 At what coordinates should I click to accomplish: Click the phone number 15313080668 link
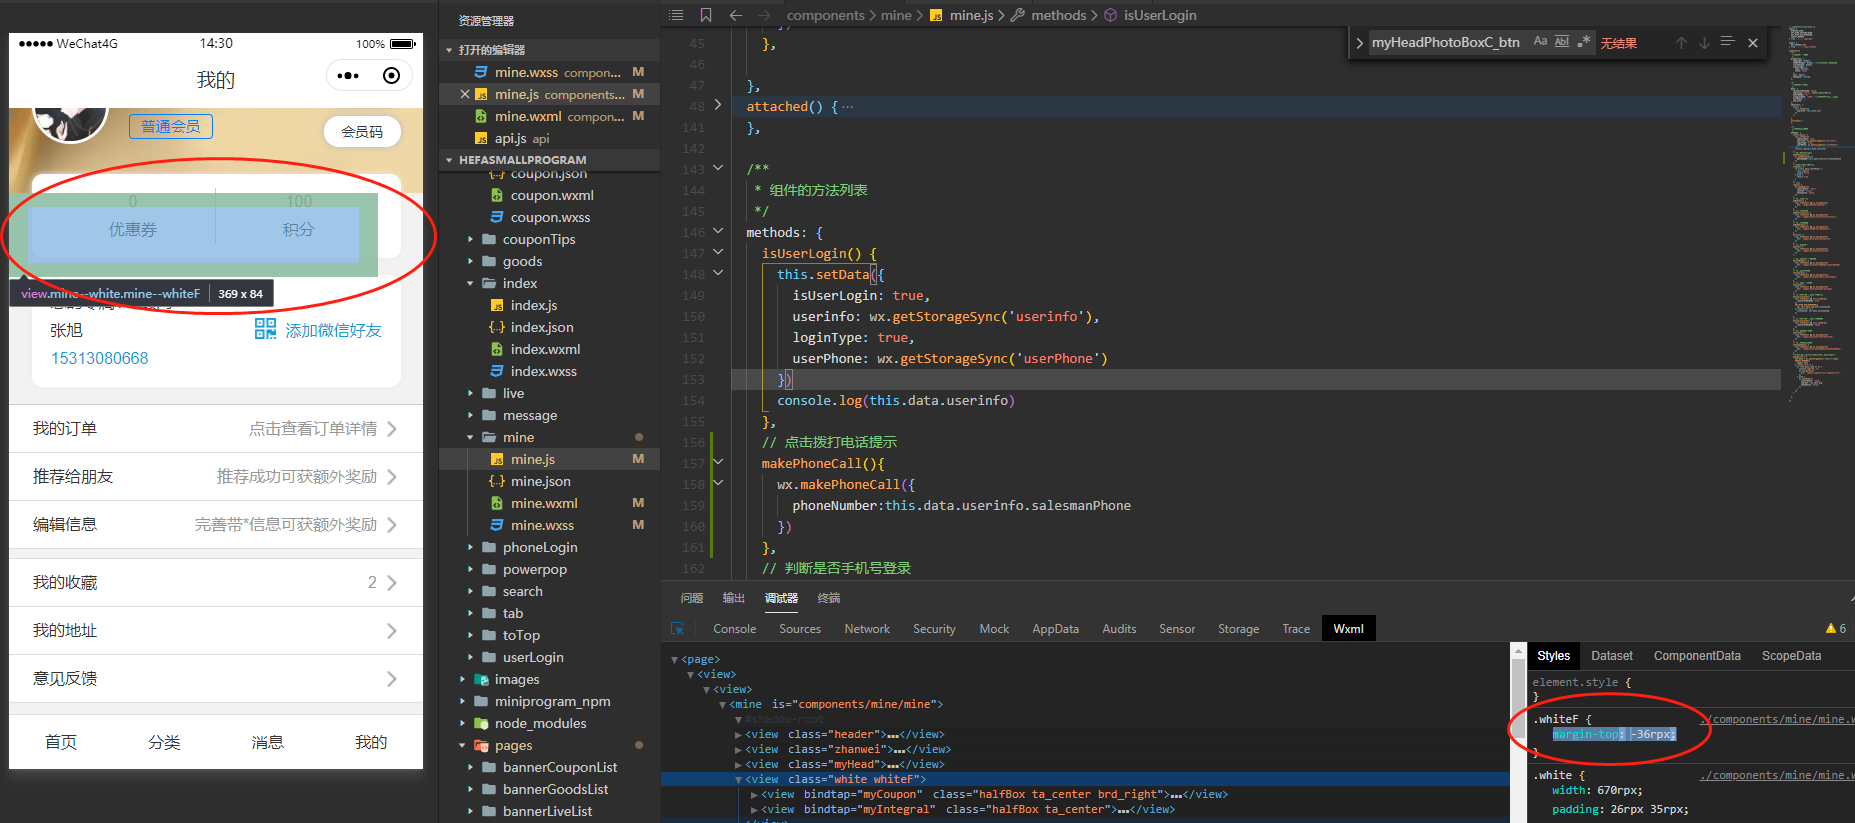(100, 358)
